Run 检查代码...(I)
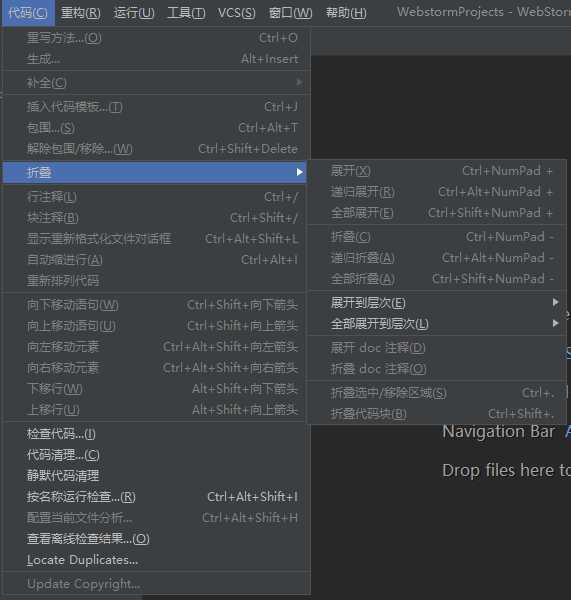This screenshot has height=600, width=571. [155, 434]
